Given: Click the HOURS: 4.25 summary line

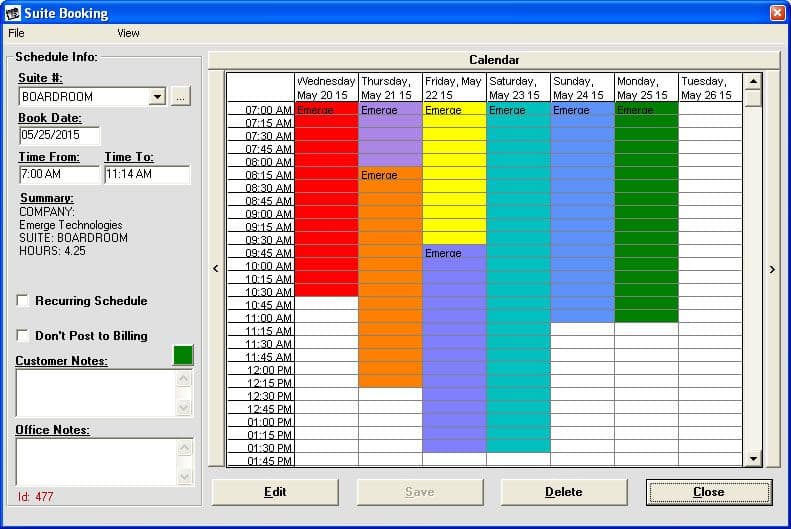Looking at the screenshot, I should [52, 251].
